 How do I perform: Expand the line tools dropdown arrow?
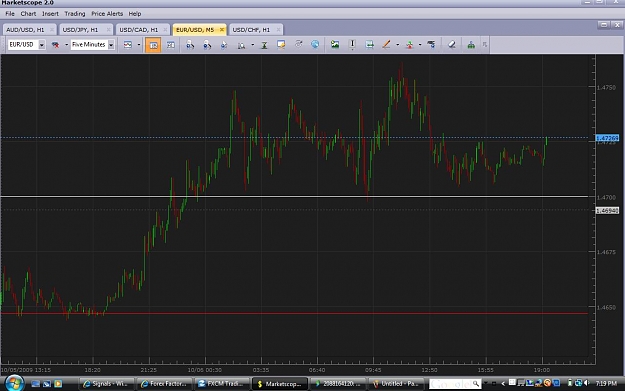click(x=397, y=45)
